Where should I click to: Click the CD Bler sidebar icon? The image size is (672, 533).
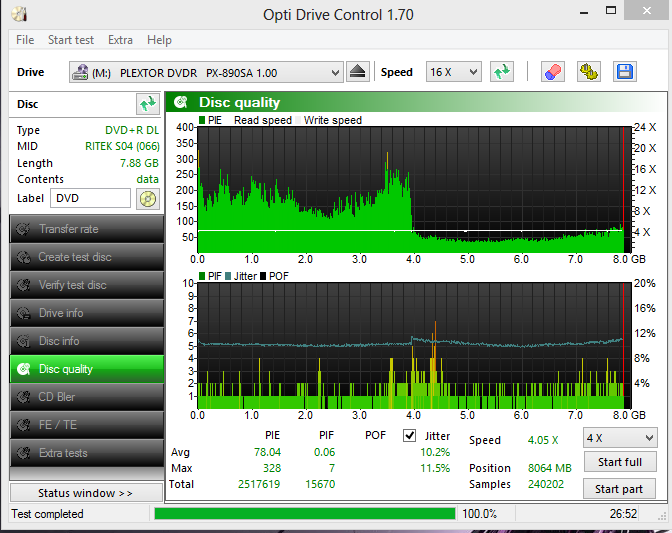coord(23,397)
